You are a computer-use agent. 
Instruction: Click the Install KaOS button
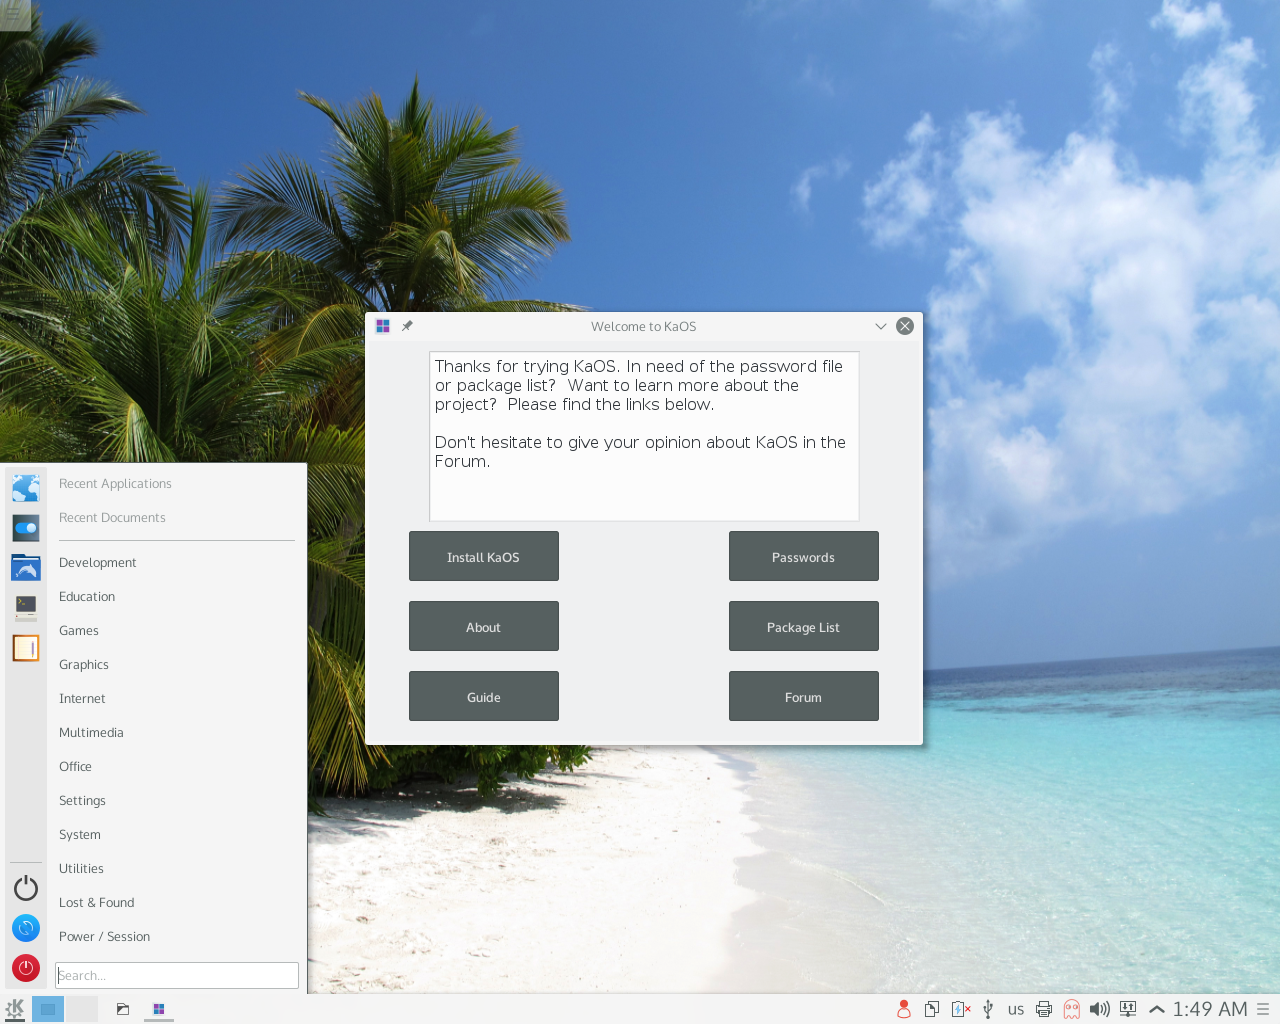pos(484,556)
